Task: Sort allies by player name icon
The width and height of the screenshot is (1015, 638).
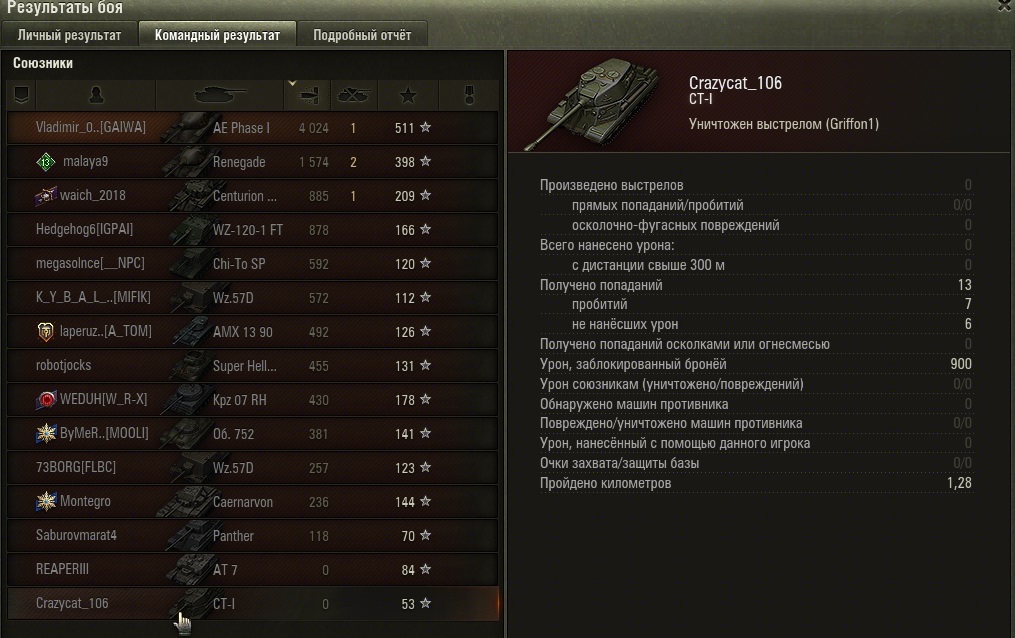Action: pyautogui.click(x=96, y=96)
